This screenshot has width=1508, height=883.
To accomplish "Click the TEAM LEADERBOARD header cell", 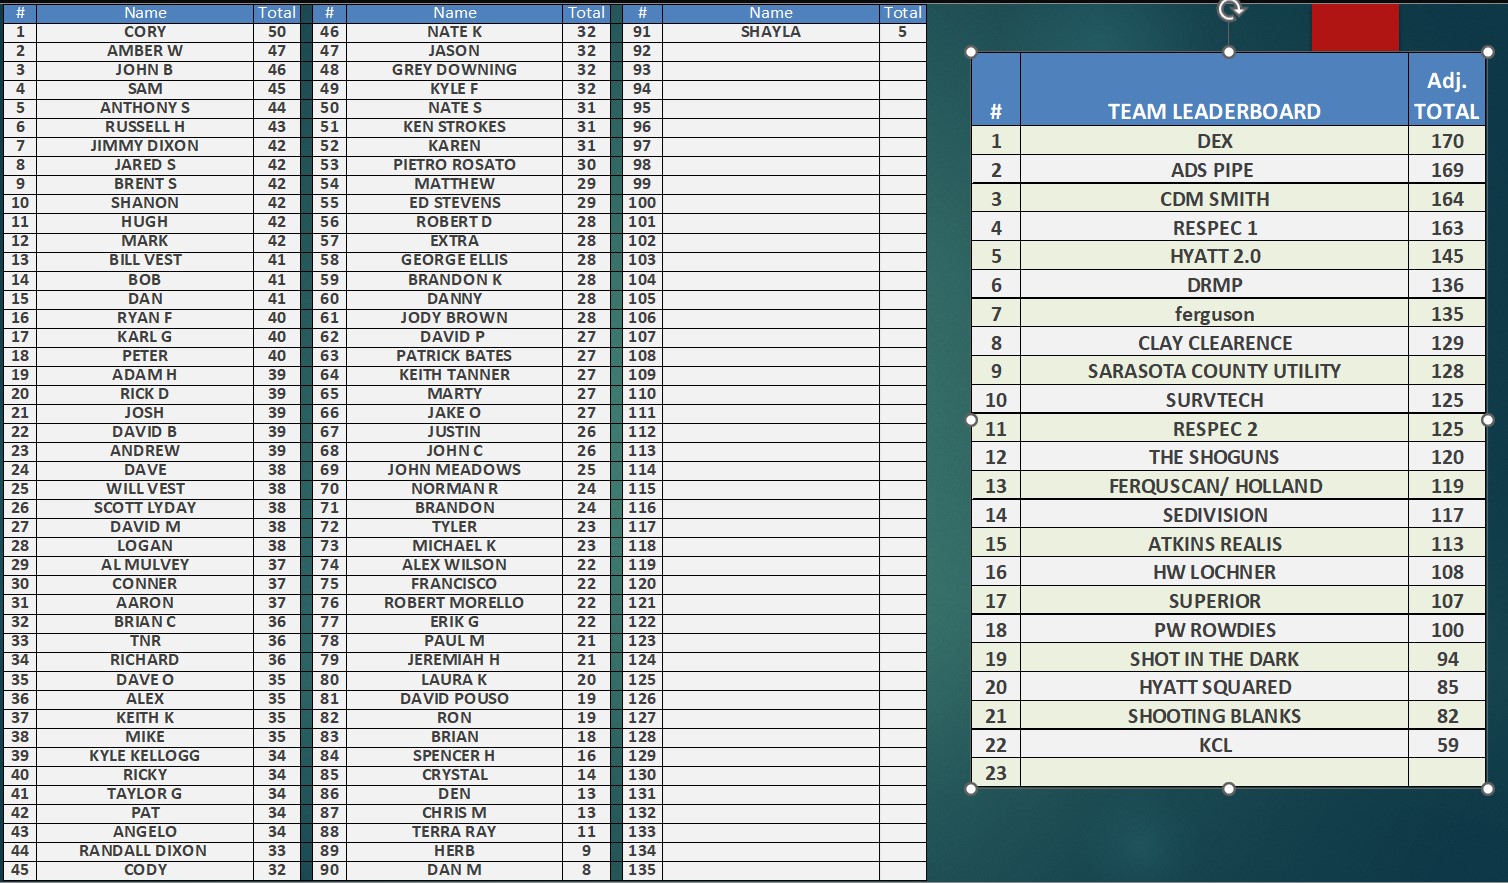I will [x=1214, y=111].
